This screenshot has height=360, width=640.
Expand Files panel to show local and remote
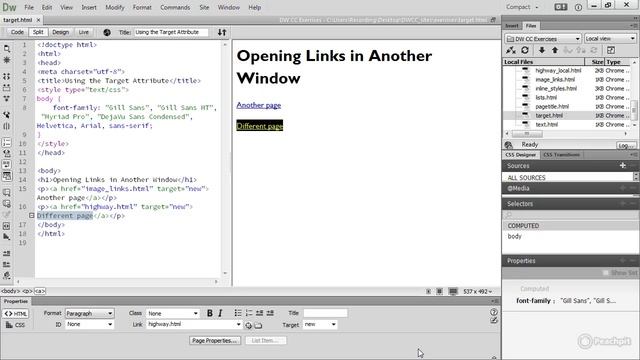(x=611, y=50)
